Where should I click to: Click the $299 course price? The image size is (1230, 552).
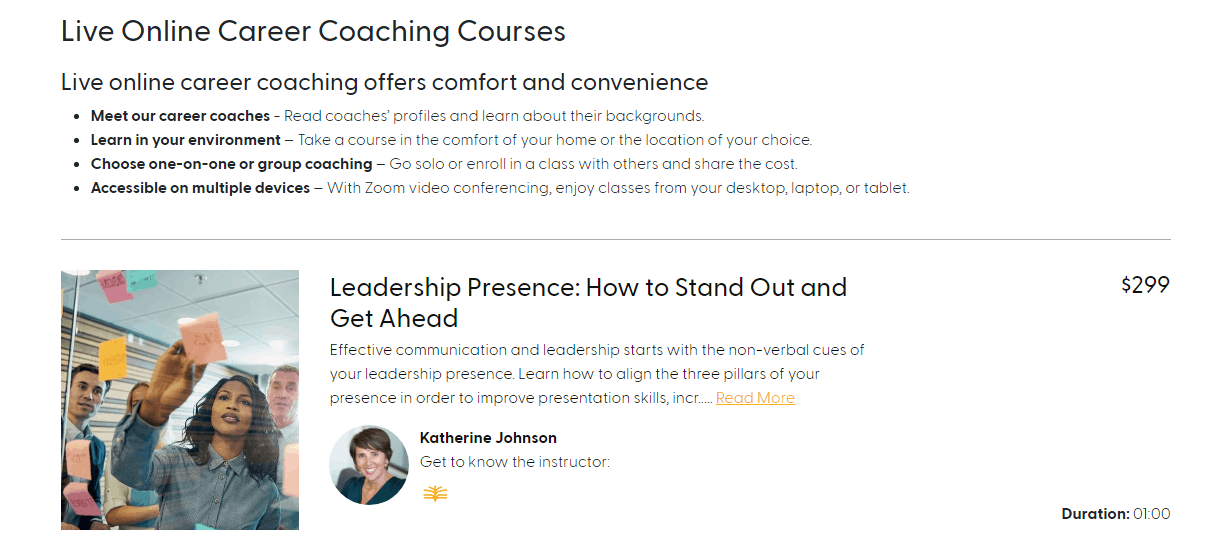click(x=1145, y=285)
